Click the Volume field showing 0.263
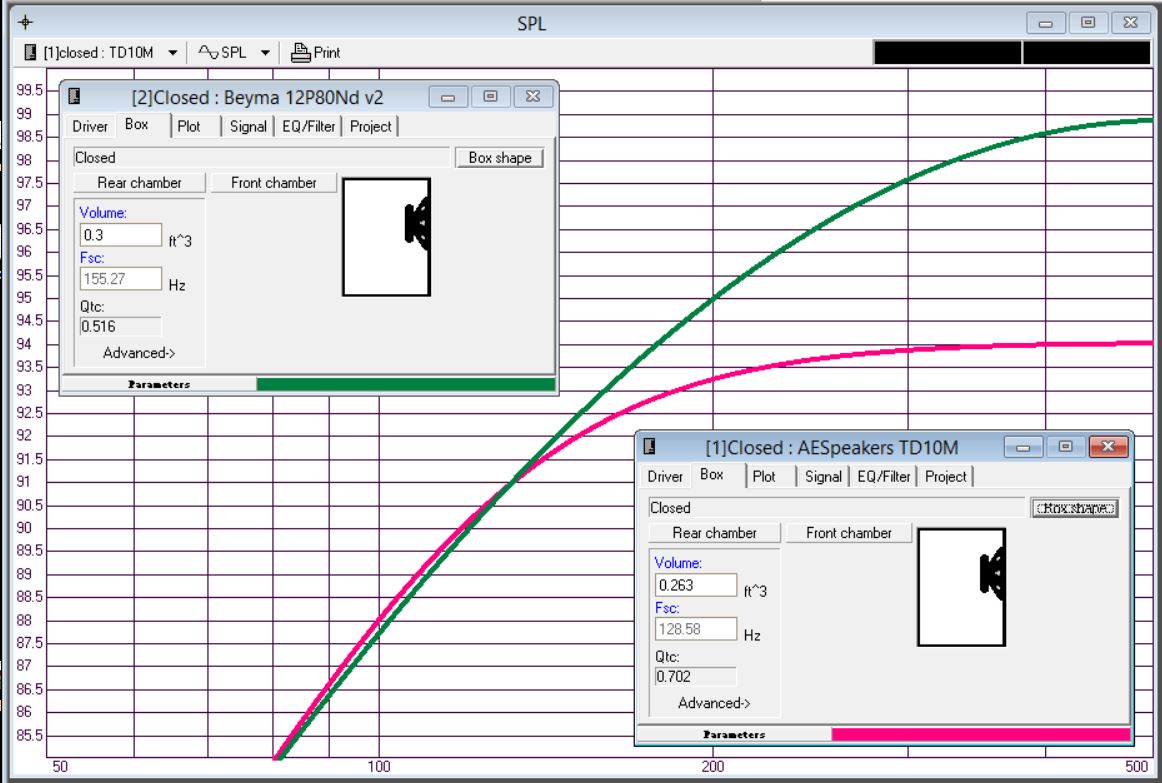The height and width of the screenshot is (783, 1162). (696, 585)
